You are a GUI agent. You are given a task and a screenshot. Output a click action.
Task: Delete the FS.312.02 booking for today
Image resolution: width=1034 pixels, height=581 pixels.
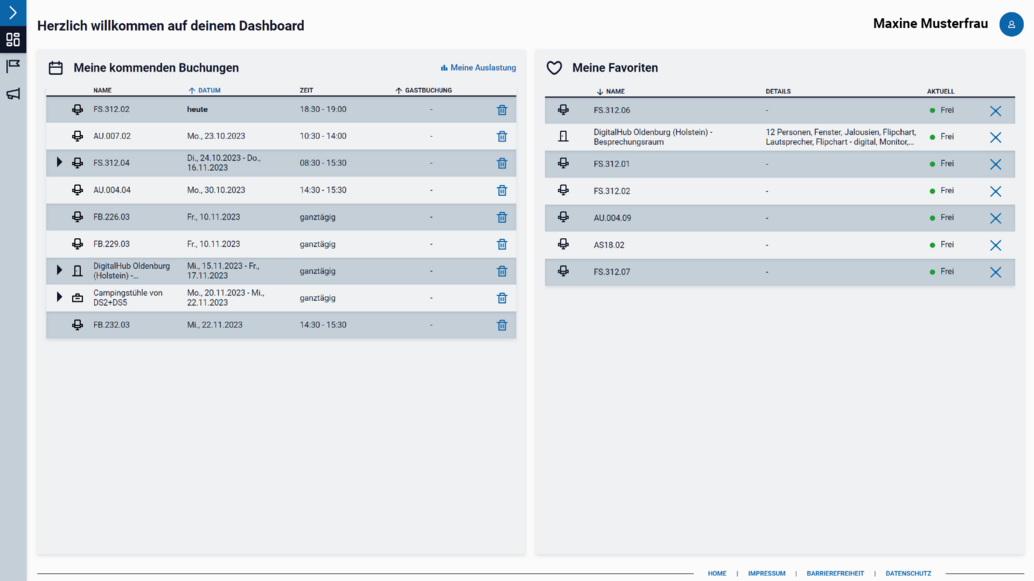pos(502,109)
